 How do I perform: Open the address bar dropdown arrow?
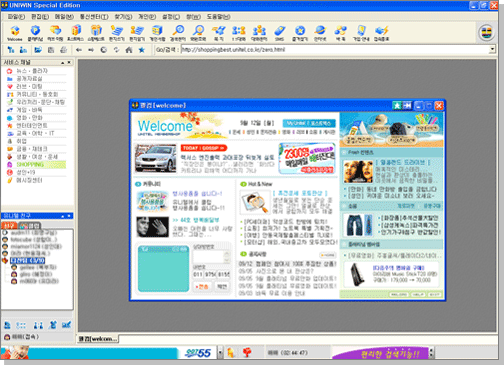tap(492, 50)
